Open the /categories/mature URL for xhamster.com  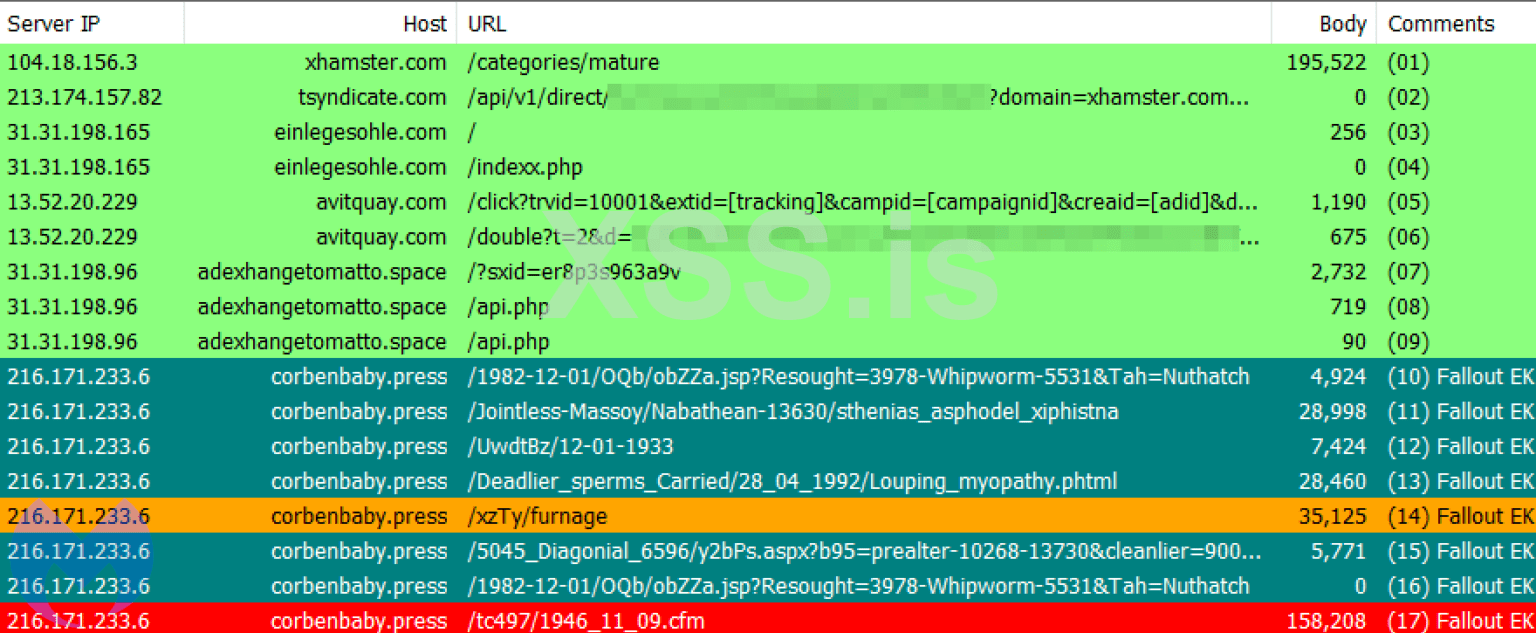tap(562, 62)
